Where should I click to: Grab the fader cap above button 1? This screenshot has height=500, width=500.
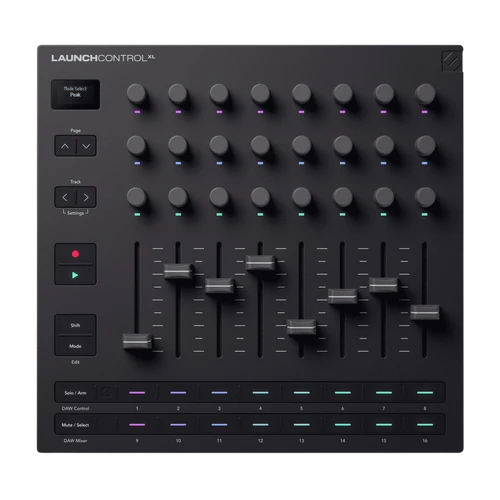[x=137, y=341]
